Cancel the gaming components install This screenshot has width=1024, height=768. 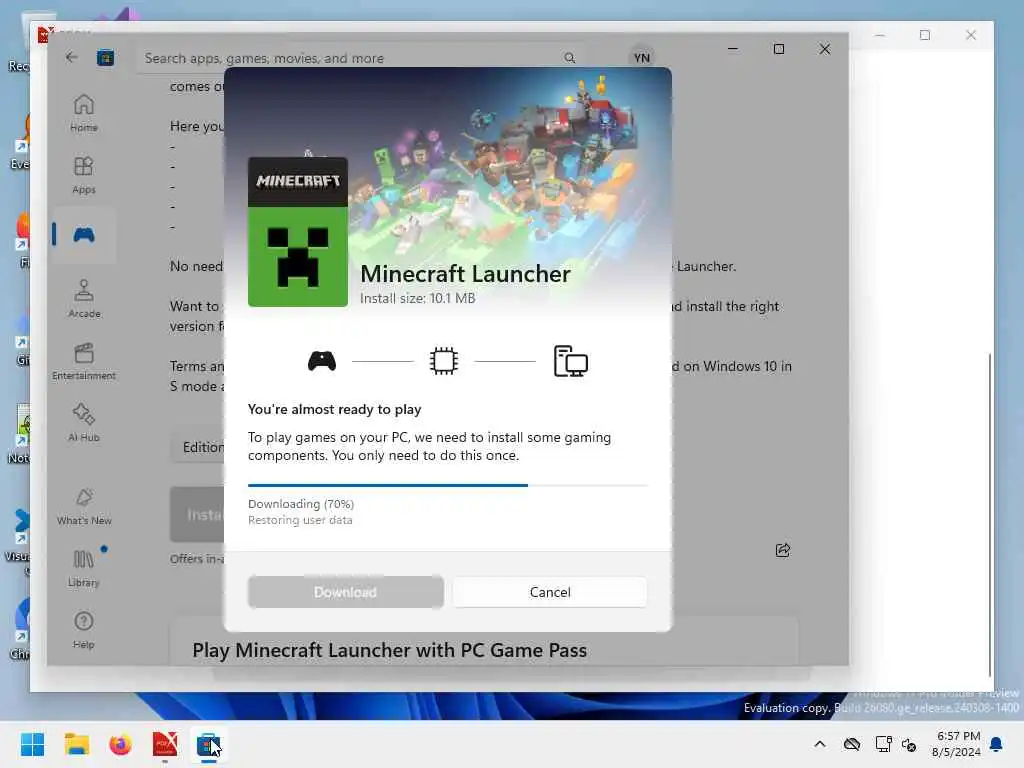pos(550,592)
